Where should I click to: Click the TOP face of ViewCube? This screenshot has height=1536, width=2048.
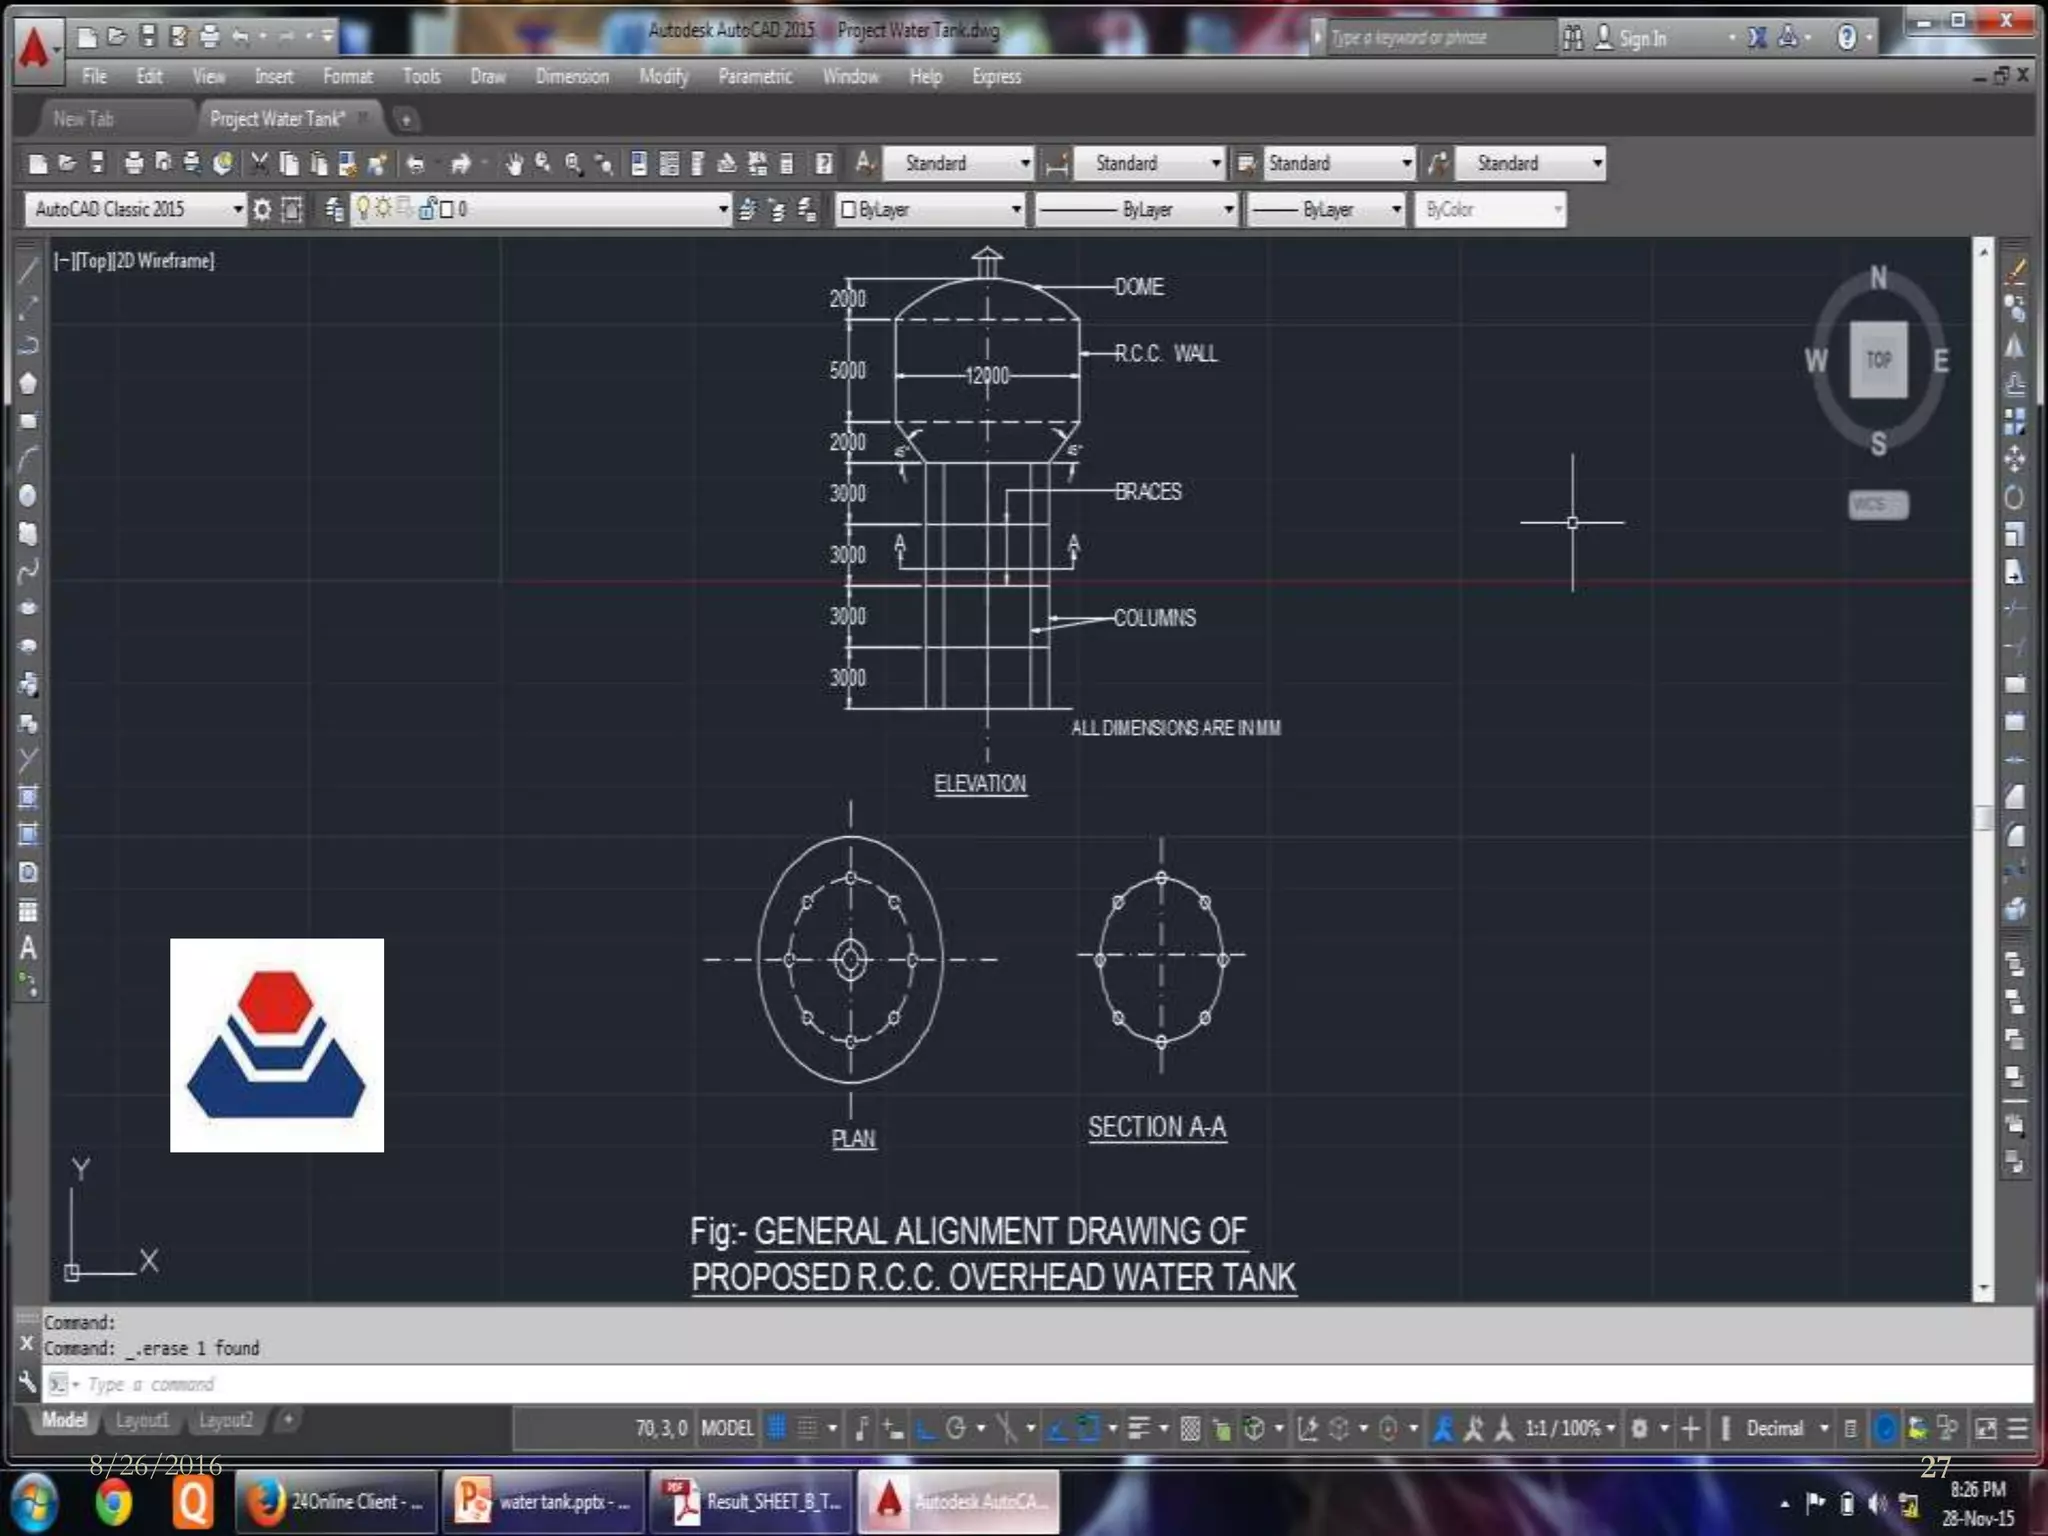[x=1878, y=360]
